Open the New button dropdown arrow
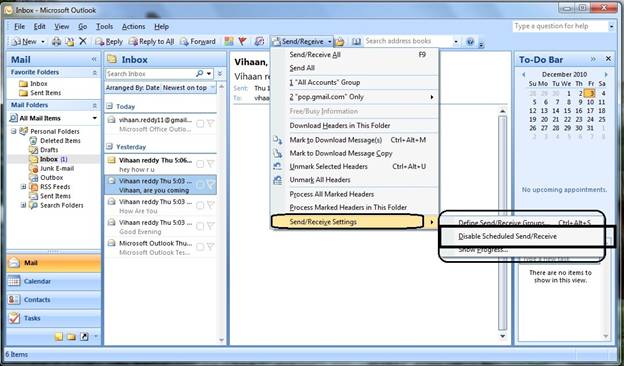 tap(43, 42)
